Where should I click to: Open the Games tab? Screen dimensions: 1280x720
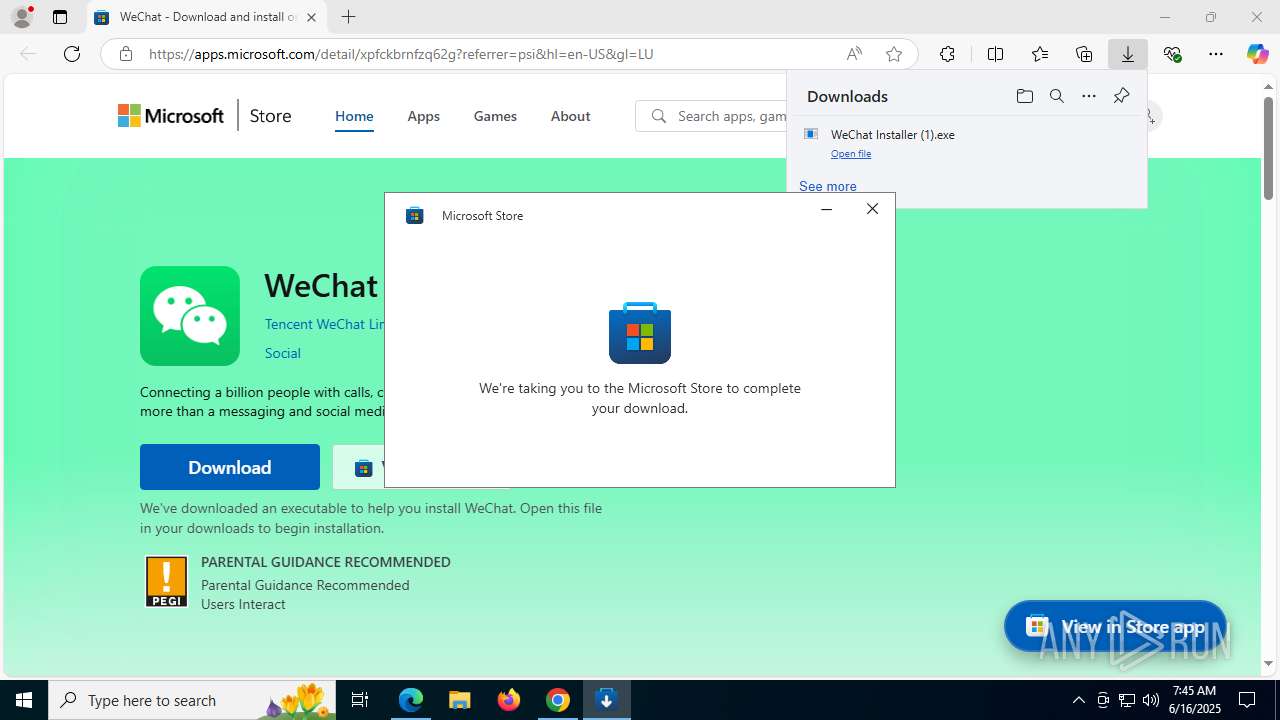tap(495, 116)
